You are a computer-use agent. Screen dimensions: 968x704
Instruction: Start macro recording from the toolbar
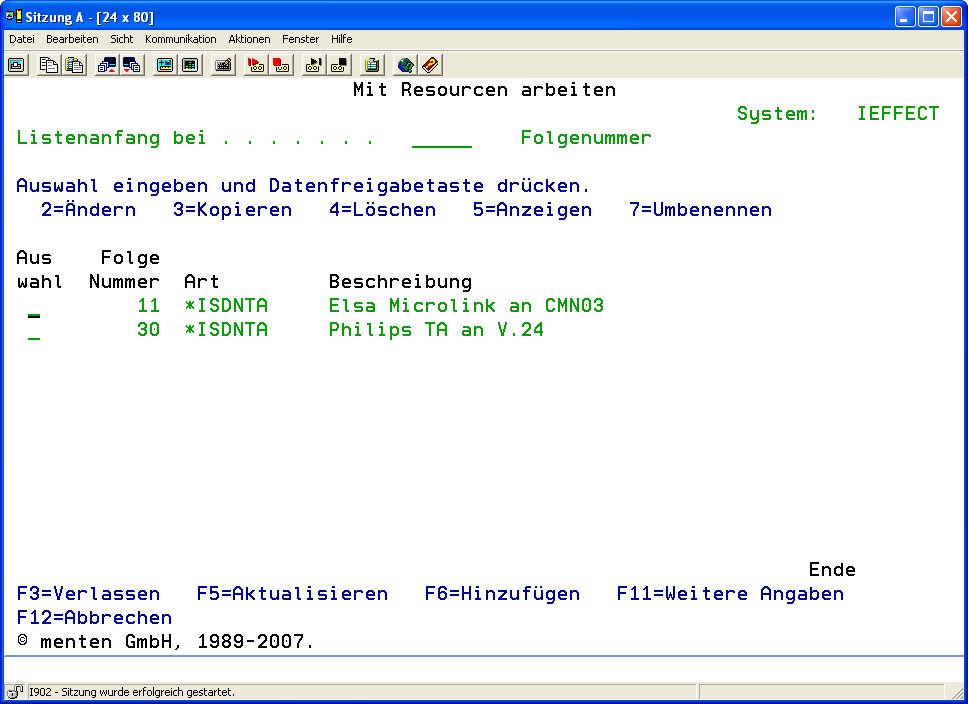(x=256, y=65)
